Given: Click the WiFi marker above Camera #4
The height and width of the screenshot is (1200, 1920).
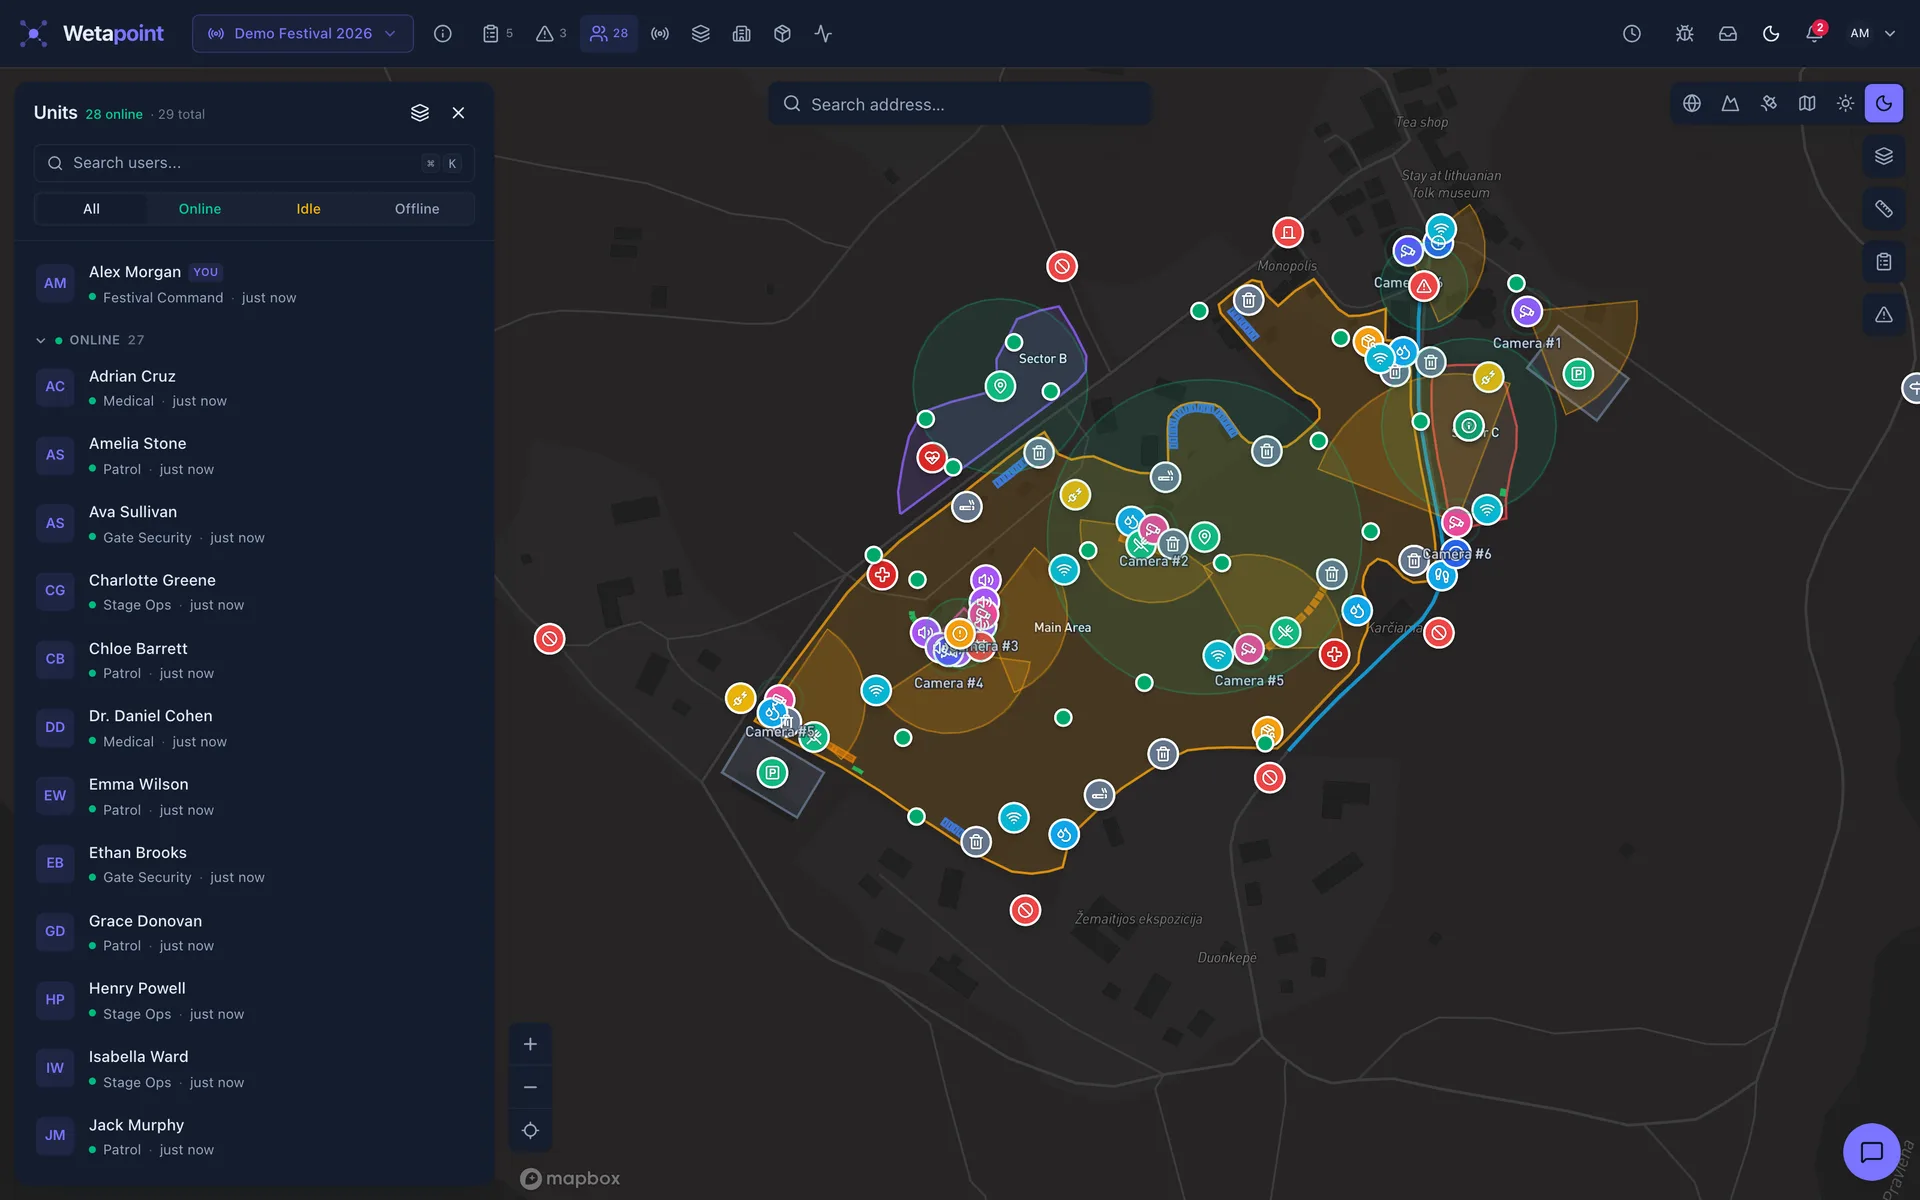Looking at the screenshot, I should [876, 690].
